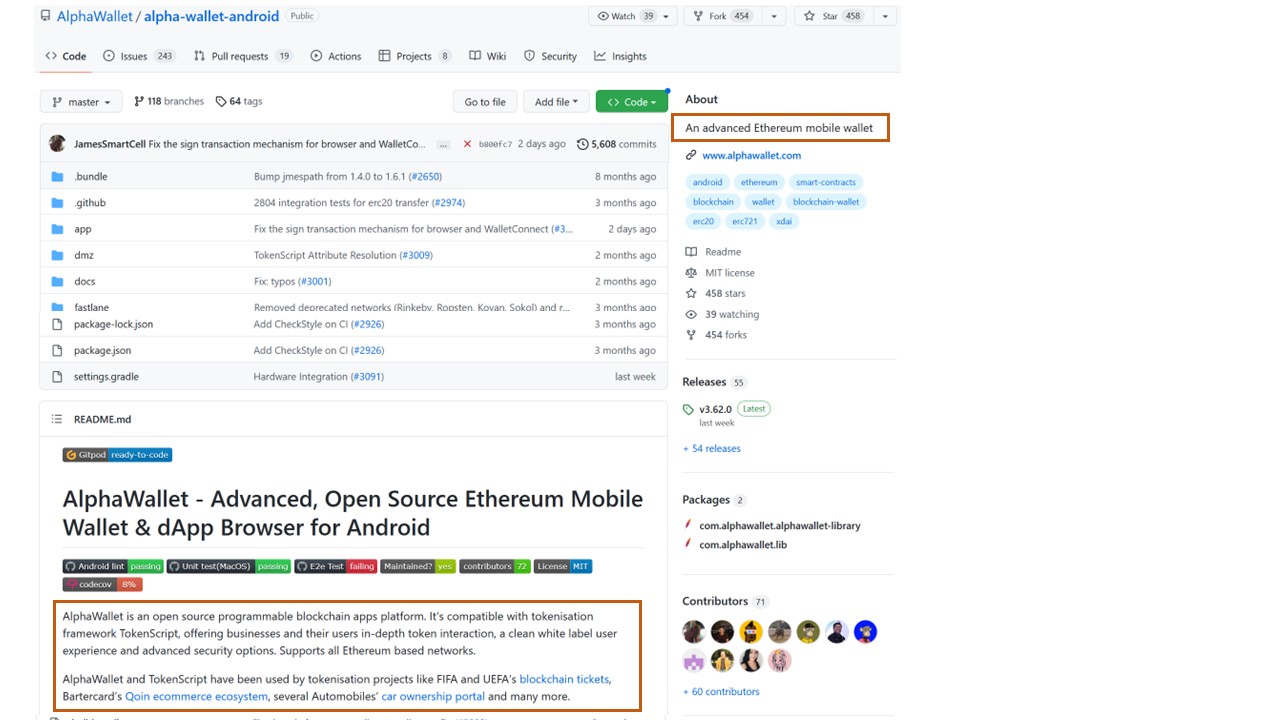This screenshot has width=1280, height=720.
Task: Click the MIT license scale icon
Action: (691, 273)
